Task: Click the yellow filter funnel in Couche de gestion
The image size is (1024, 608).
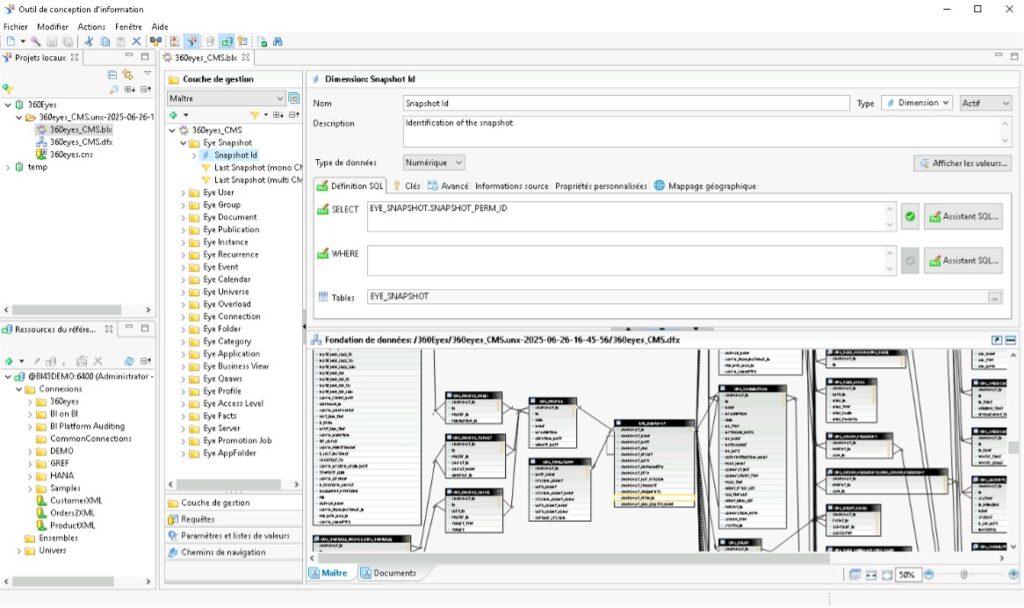Action: [x=254, y=115]
